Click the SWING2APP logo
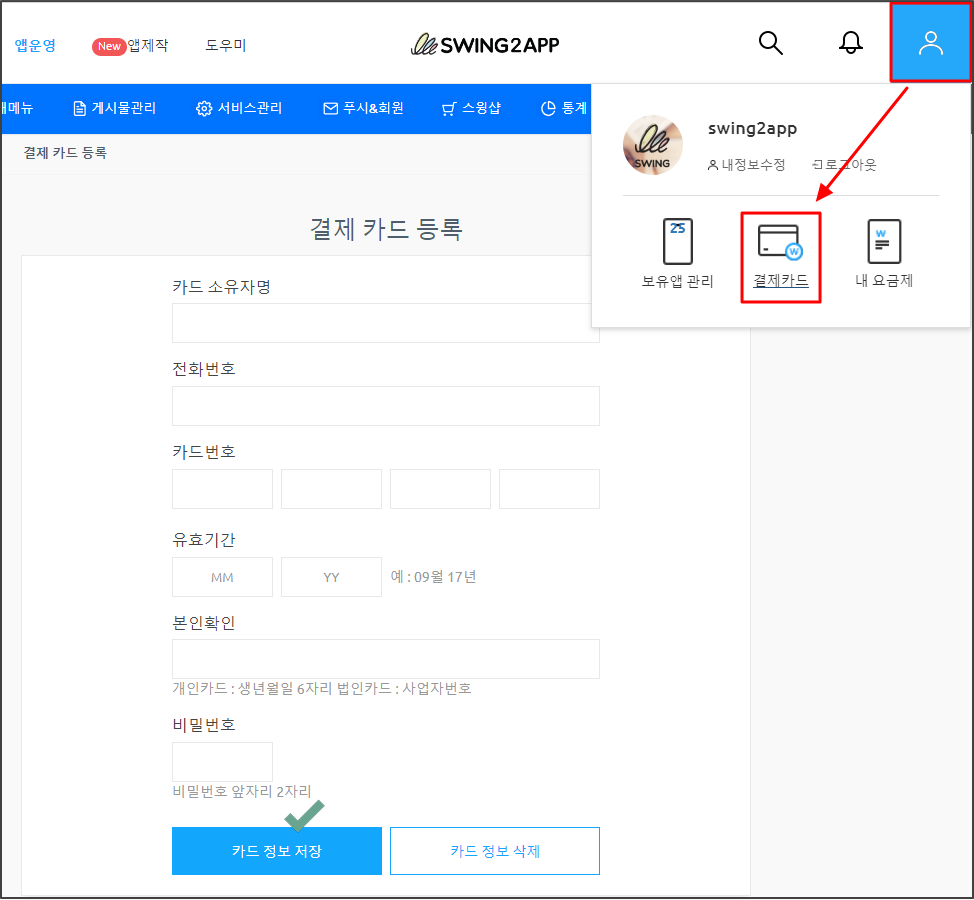The width and height of the screenshot is (974, 900). pos(485,45)
